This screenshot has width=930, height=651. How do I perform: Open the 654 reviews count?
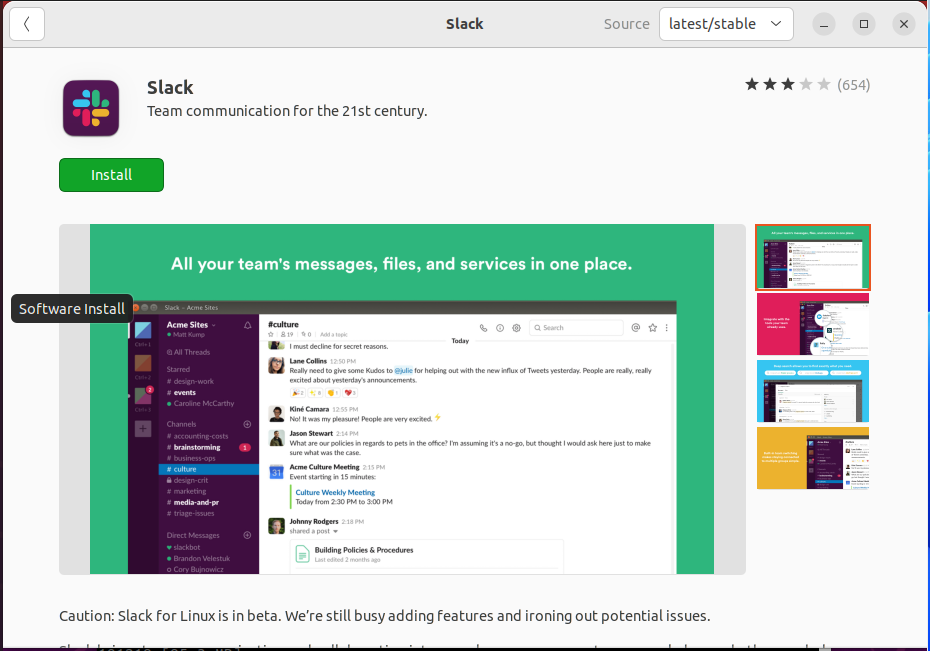click(x=853, y=85)
